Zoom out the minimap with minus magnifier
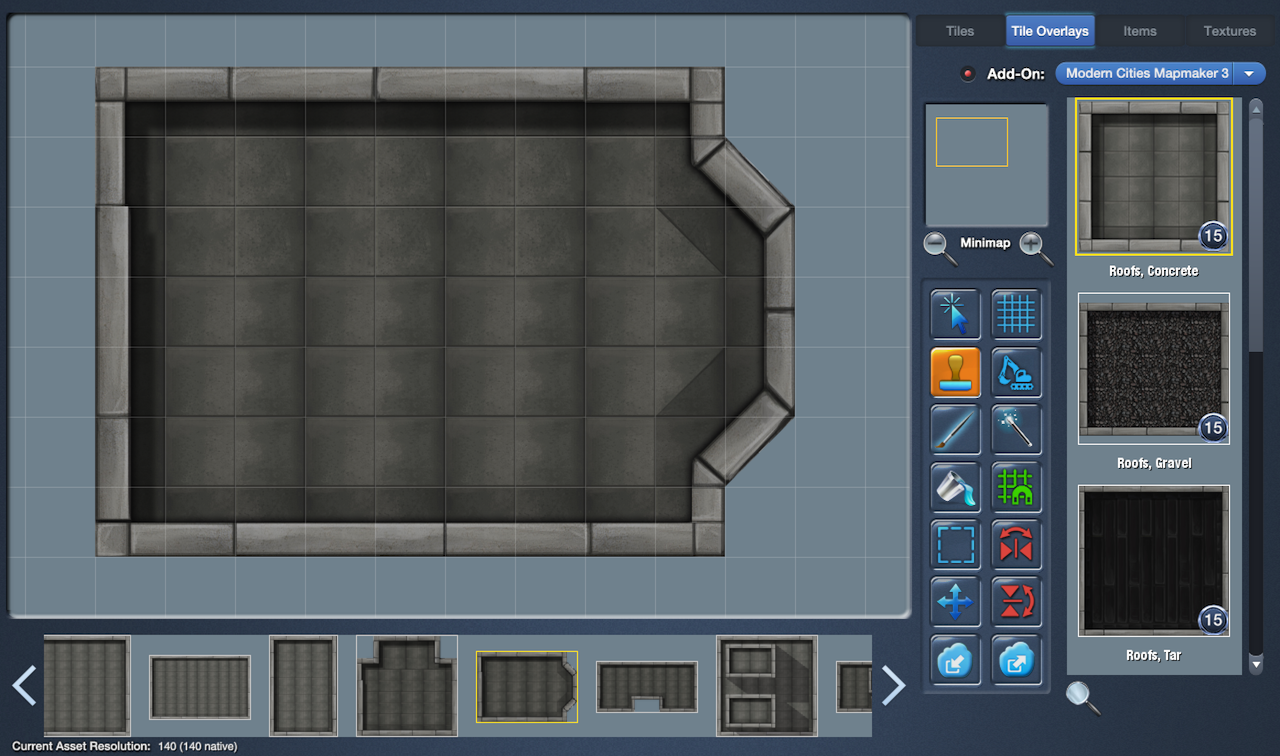 pyautogui.click(x=939, y=246)
